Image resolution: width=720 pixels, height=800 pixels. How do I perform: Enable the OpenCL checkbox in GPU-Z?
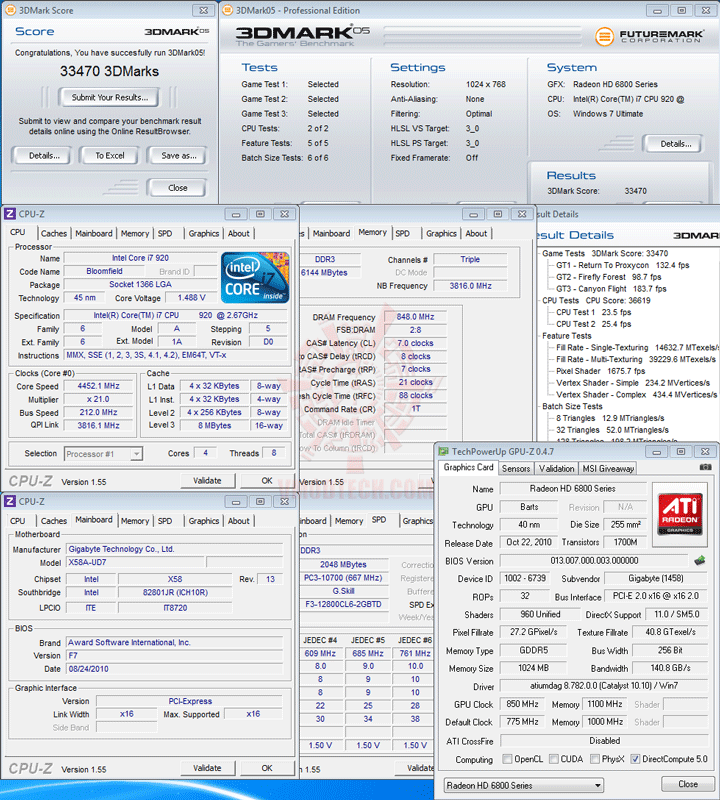click(x=507, y=759)
